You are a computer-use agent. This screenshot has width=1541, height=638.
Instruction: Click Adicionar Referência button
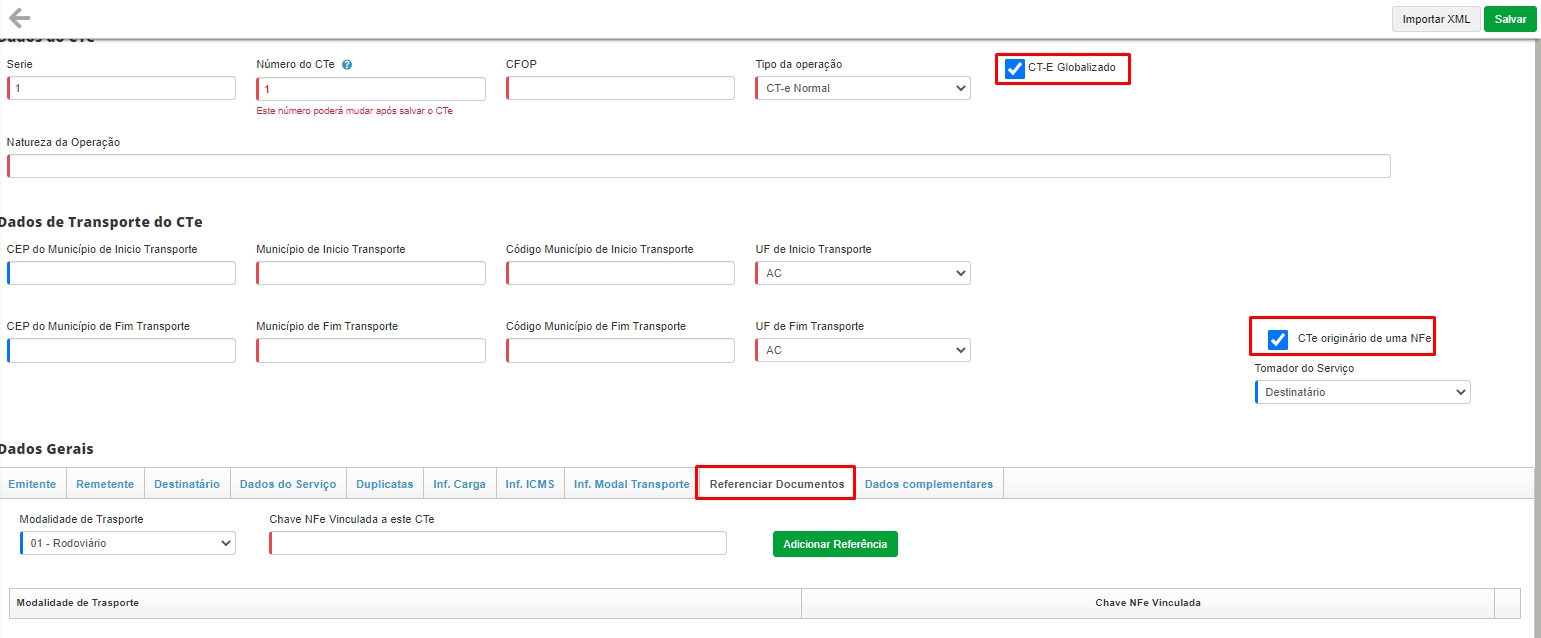(x=835, y=544)
